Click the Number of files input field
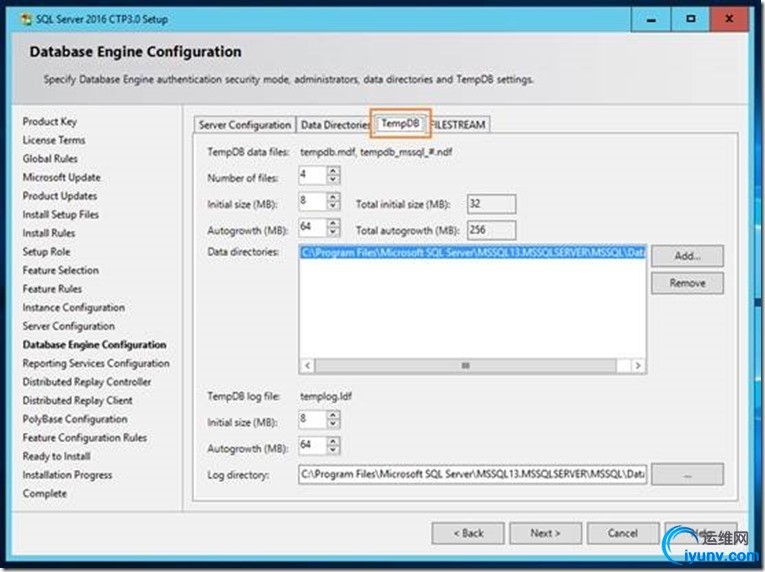Screen dimensions: 765x572 click(313, 175)
